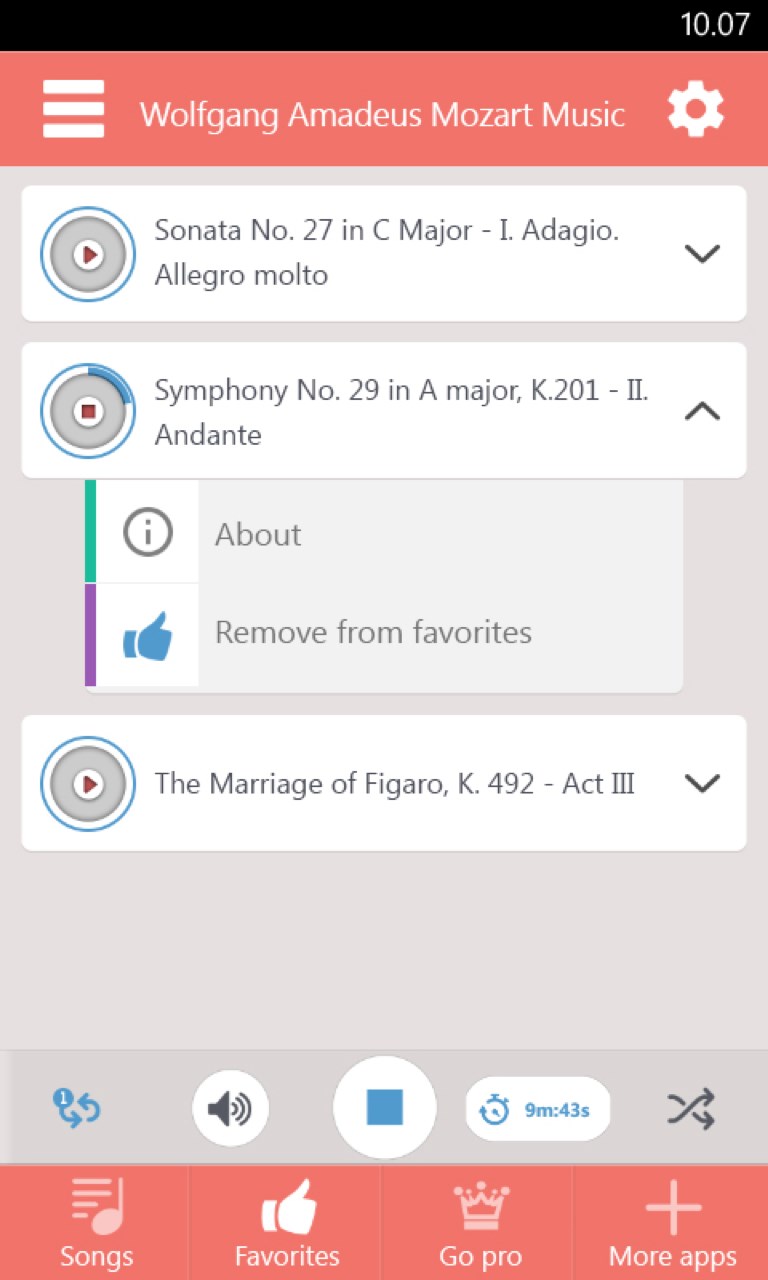768x1280 pixels.
Task: Switch to the Songs tab
Action: [96, 1222]
